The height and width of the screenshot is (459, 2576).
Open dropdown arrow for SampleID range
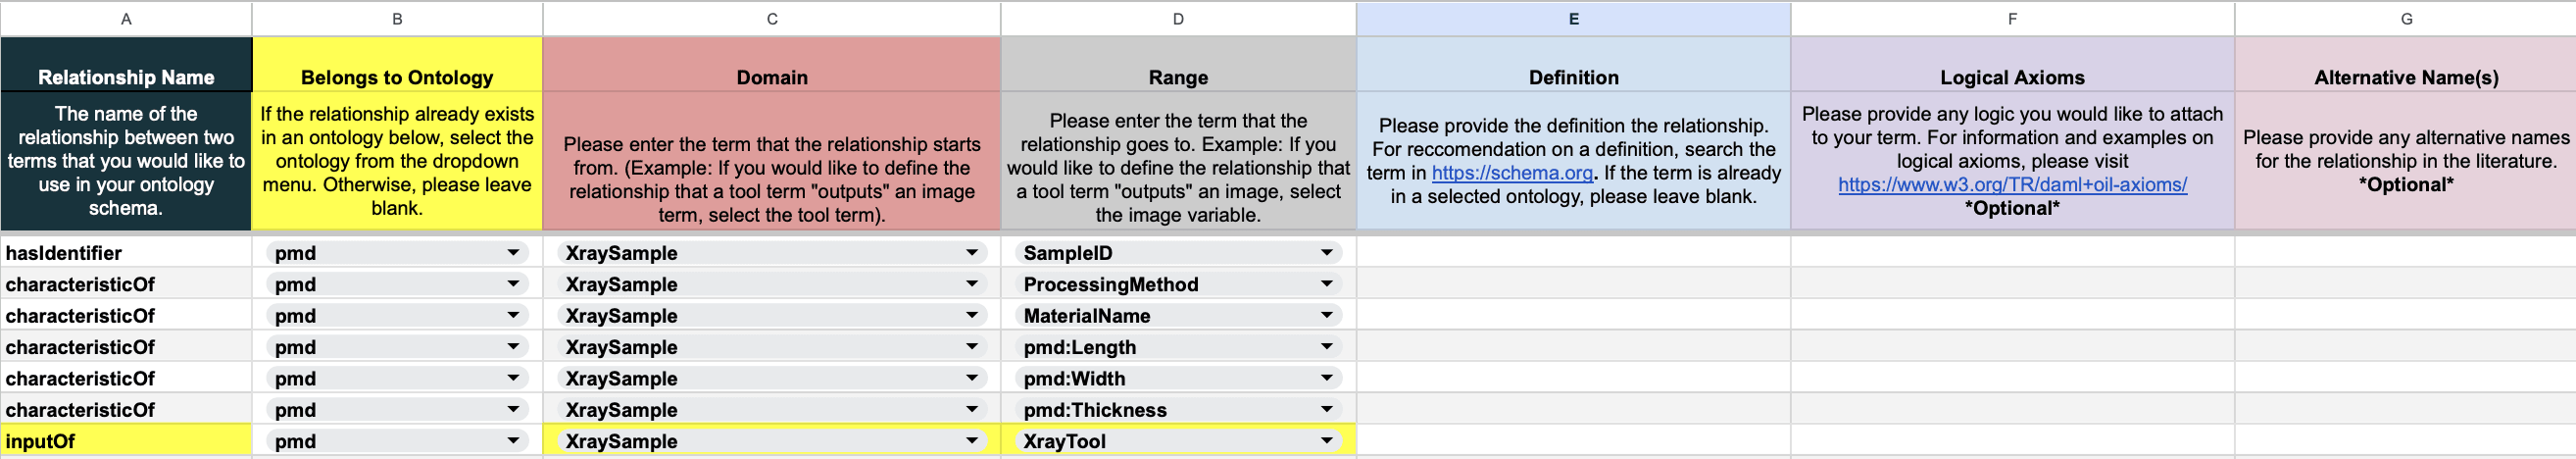click(x=1326, y=253)
